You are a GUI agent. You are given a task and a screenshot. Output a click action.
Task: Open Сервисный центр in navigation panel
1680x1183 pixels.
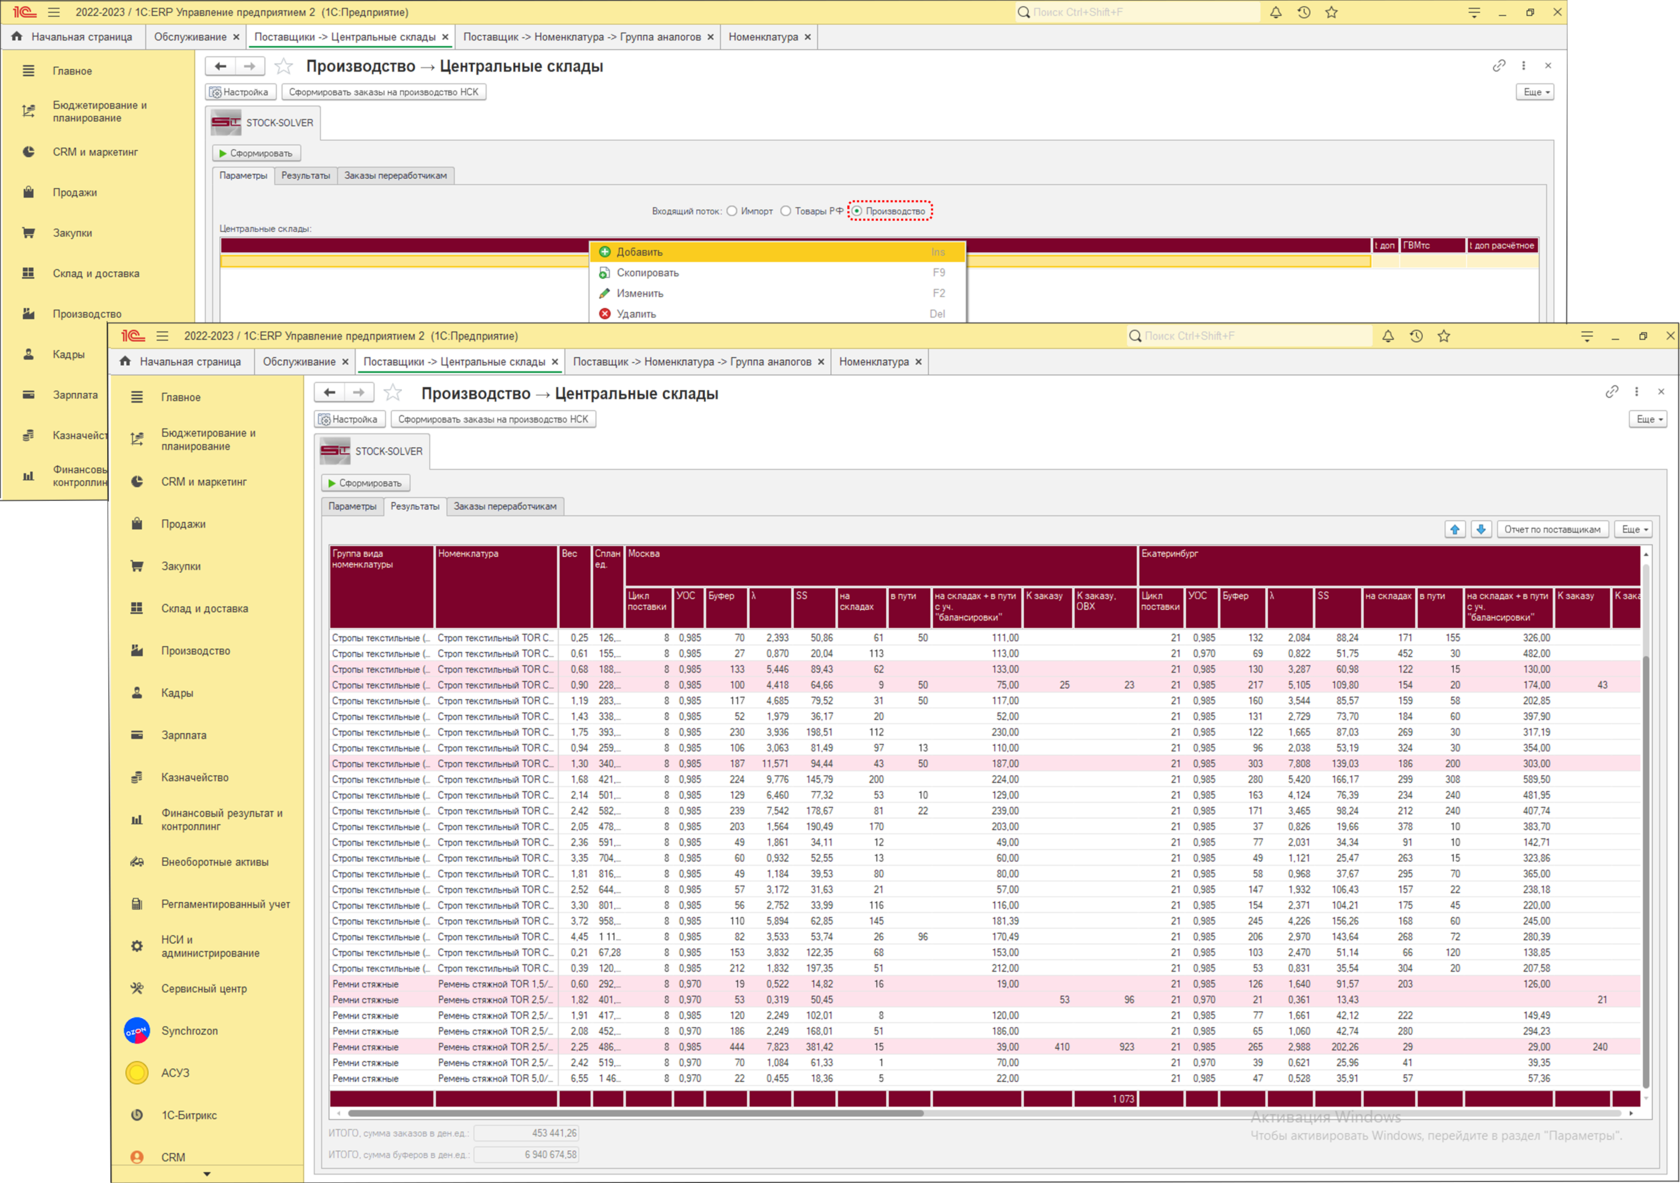pyautogui.click(x=204, y=989)
